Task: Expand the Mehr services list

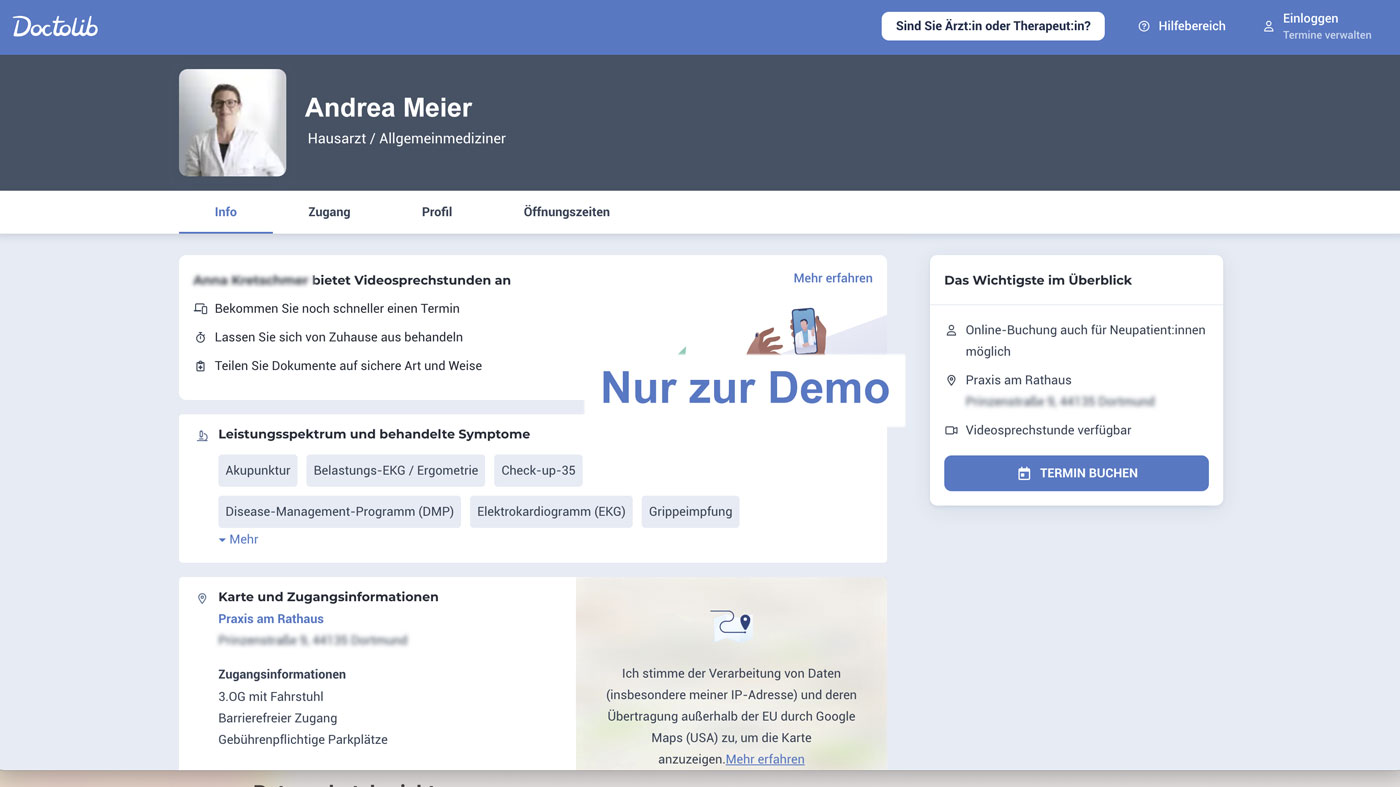Action: click(239, 540)
